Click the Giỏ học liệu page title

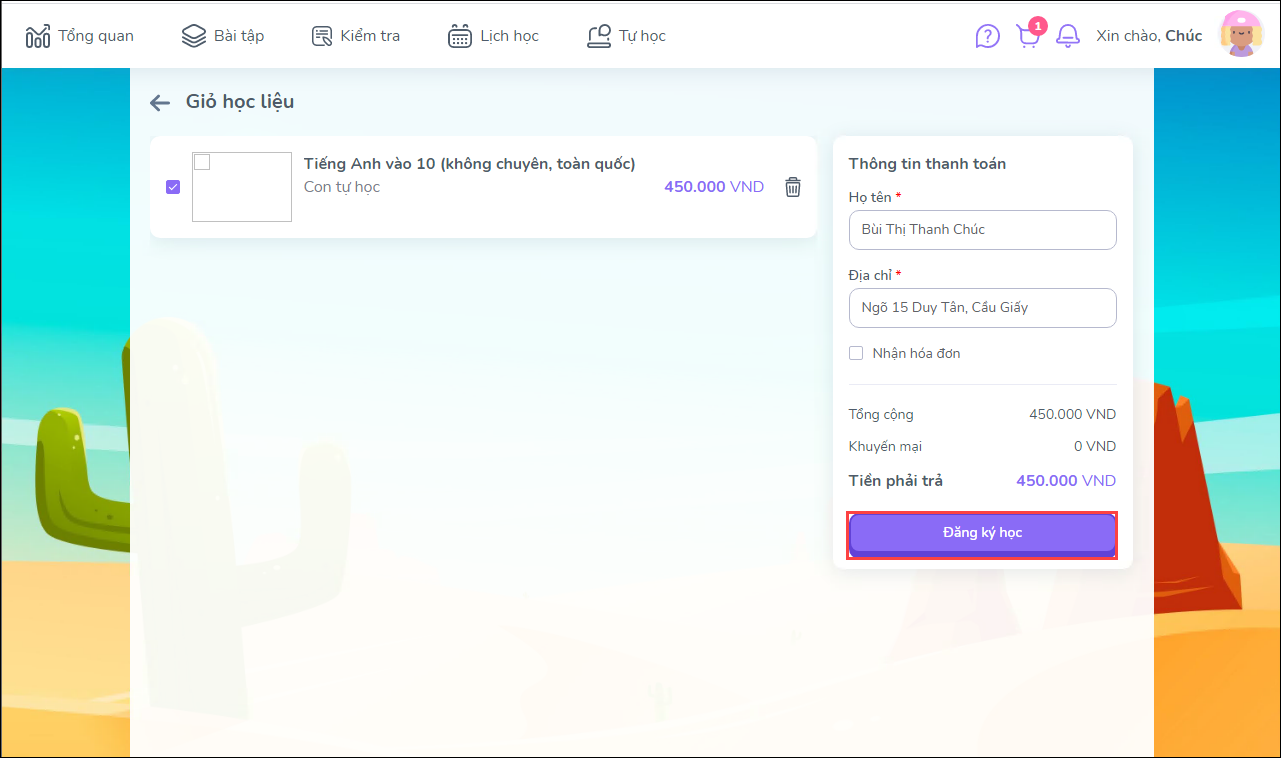pos(240,102)
